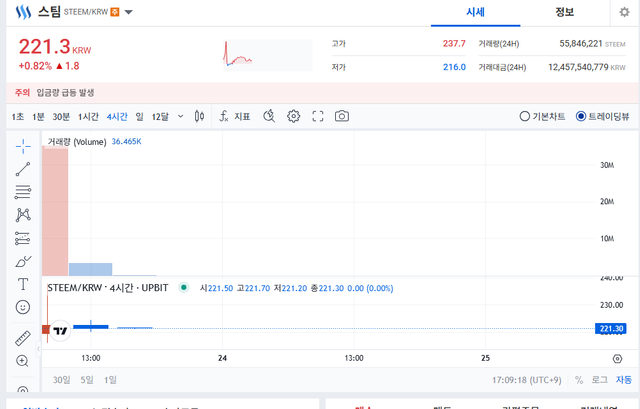The height and width of the screenshot is (409, 640).
Task: Switch to the 정보 tab
Action: coord(564,12)
